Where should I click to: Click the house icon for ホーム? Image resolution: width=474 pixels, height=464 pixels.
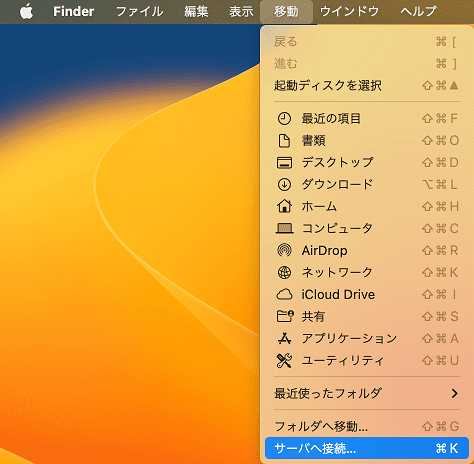pos(284,206)
